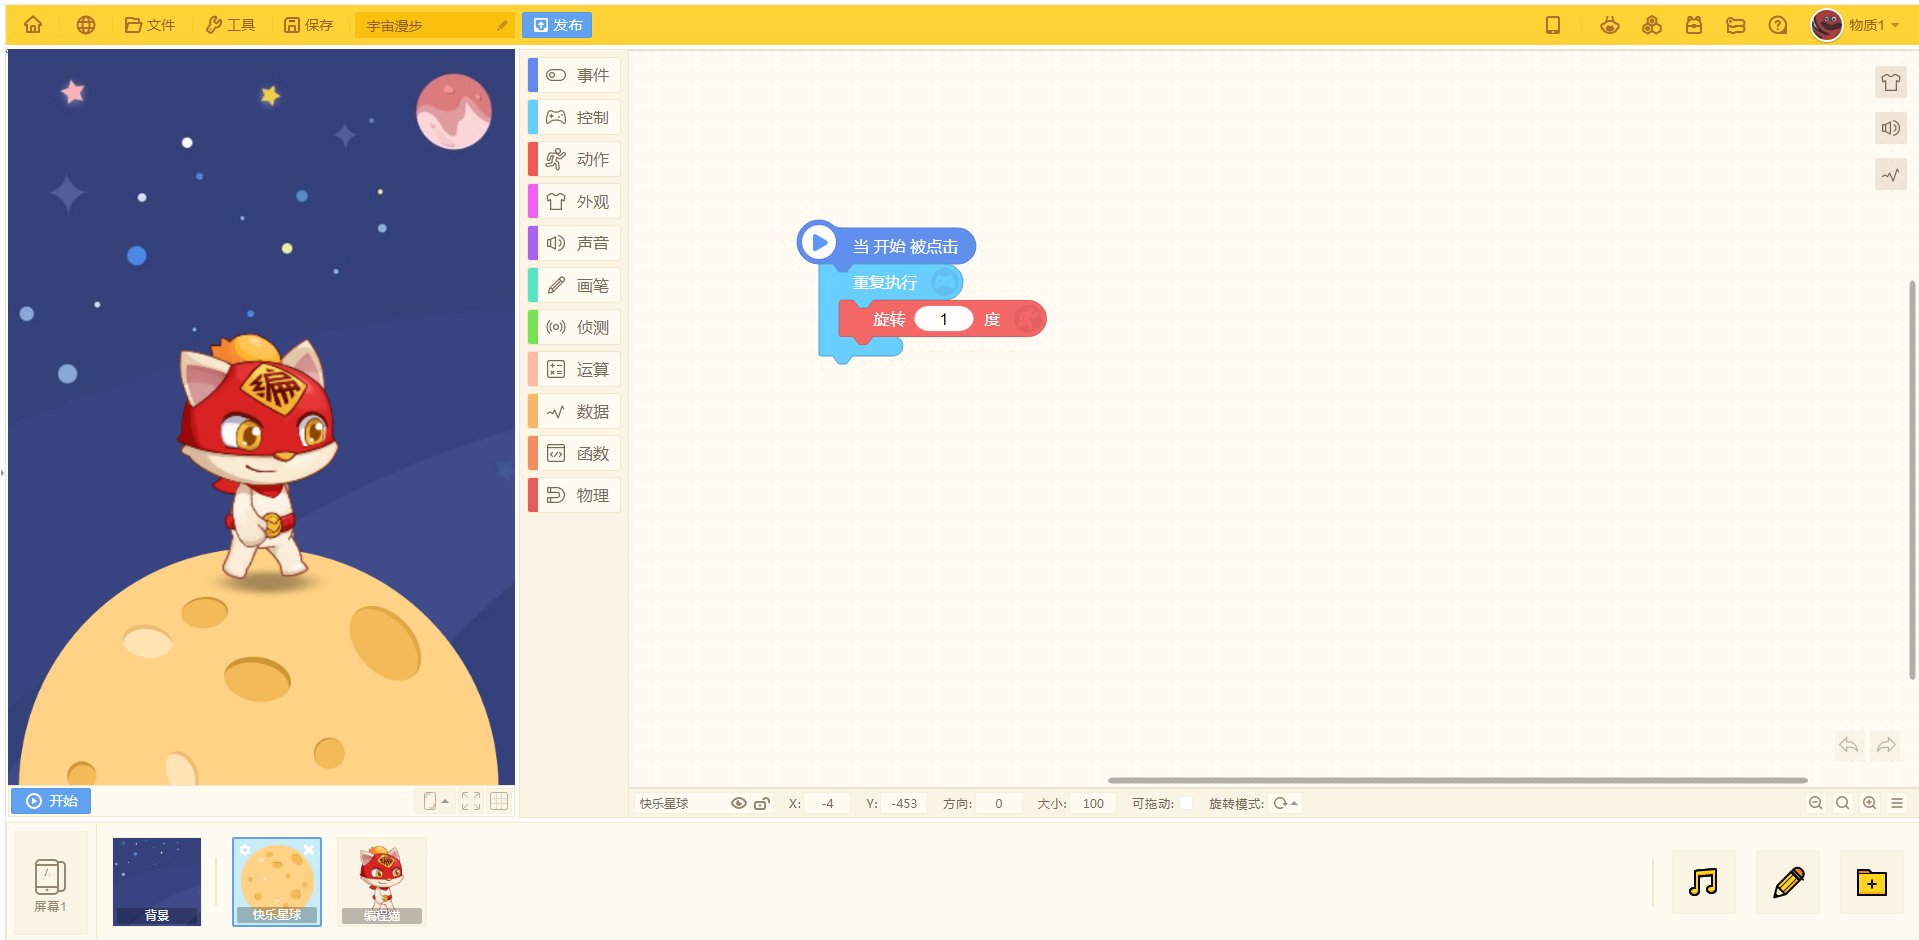This screenshot has height=940, width=1919.
Task: Click the 大小 size value field
Action: [x=1094, y=803]
